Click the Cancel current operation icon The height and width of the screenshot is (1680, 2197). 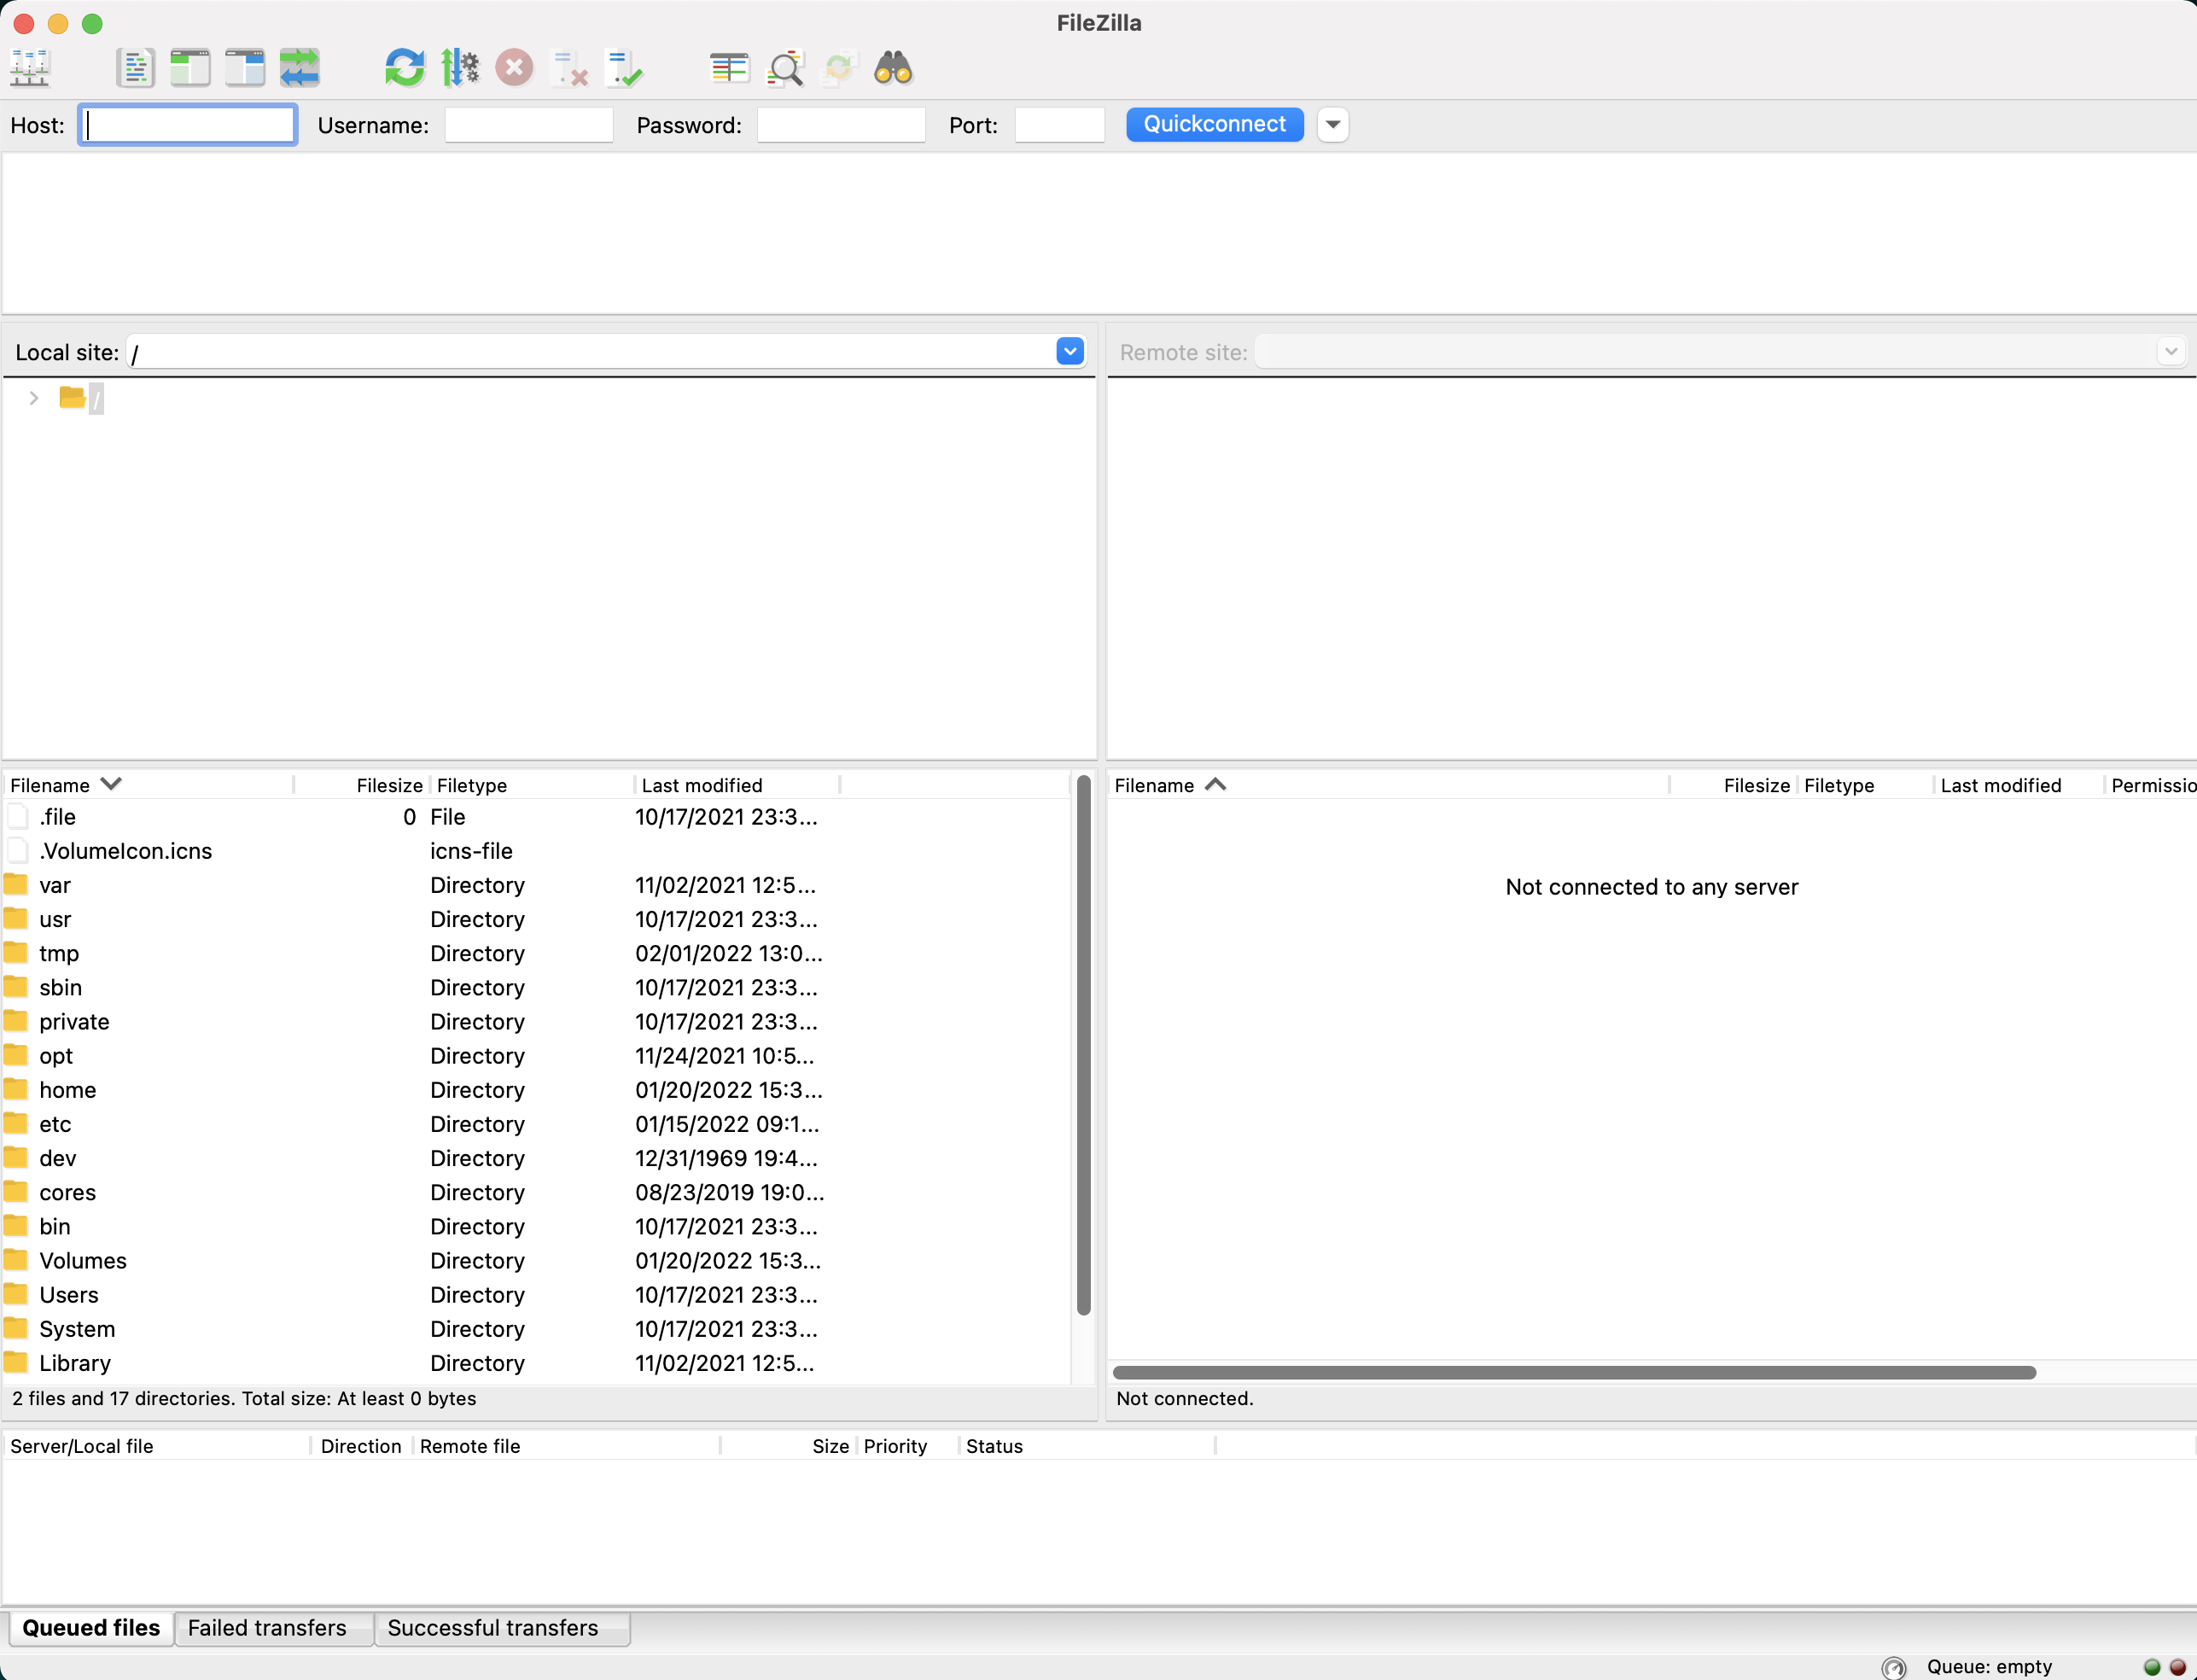coord(516,69)
